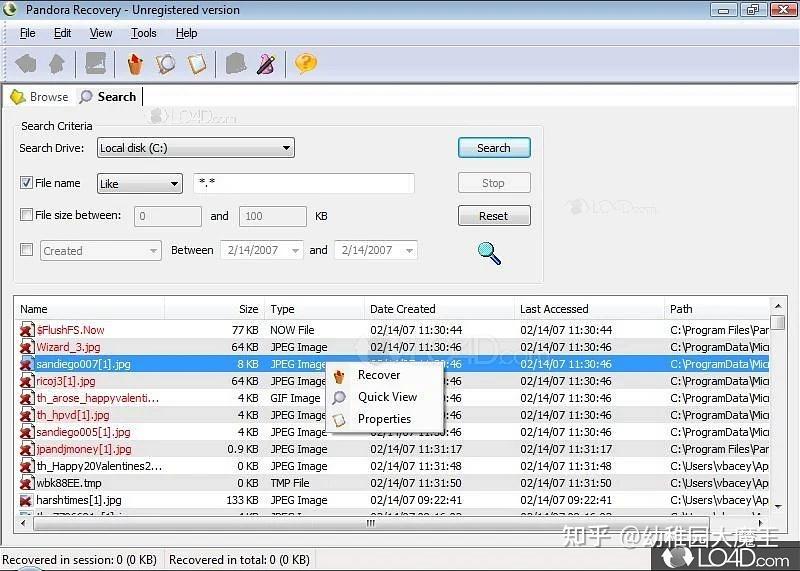Click the icon beside wbk88EE.tmp
Image resolution: width=800 pixels, height=571 pixels.
(x=27, y=483)
